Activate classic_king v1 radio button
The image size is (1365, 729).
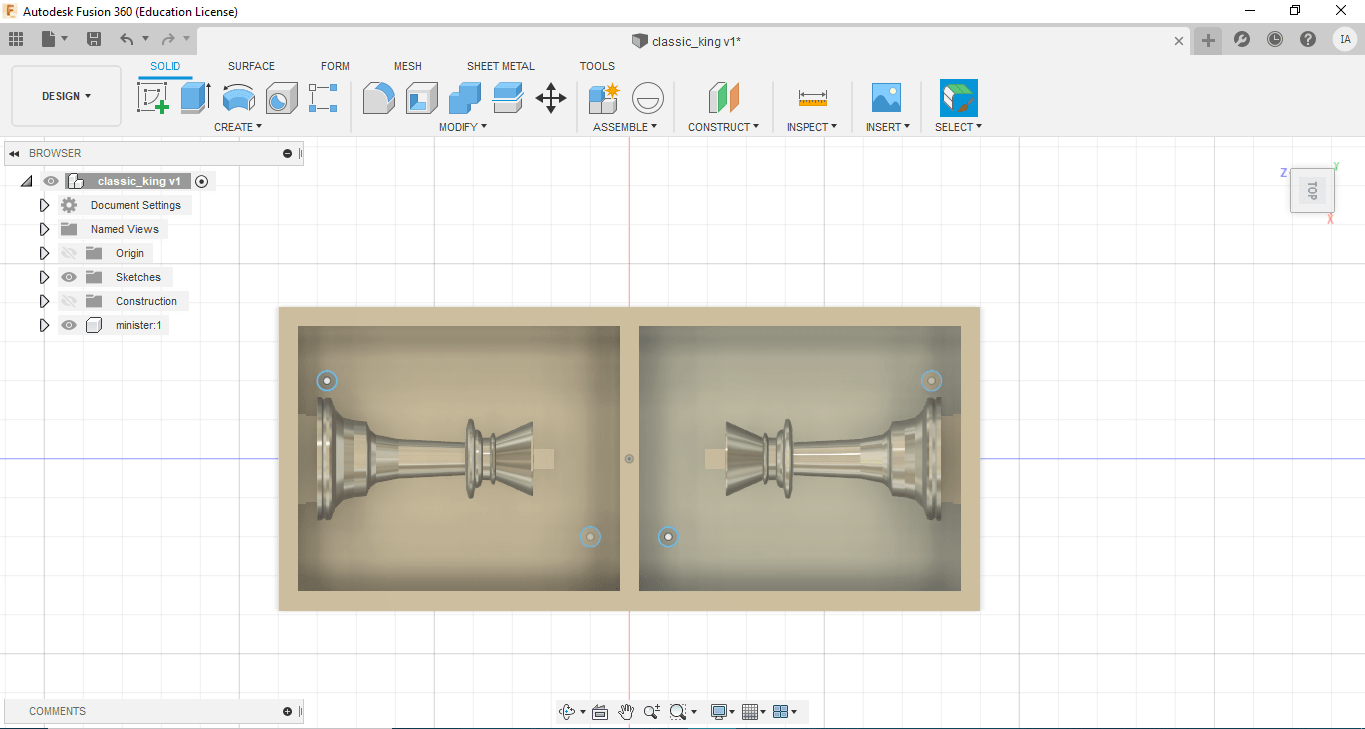point(202,181)
